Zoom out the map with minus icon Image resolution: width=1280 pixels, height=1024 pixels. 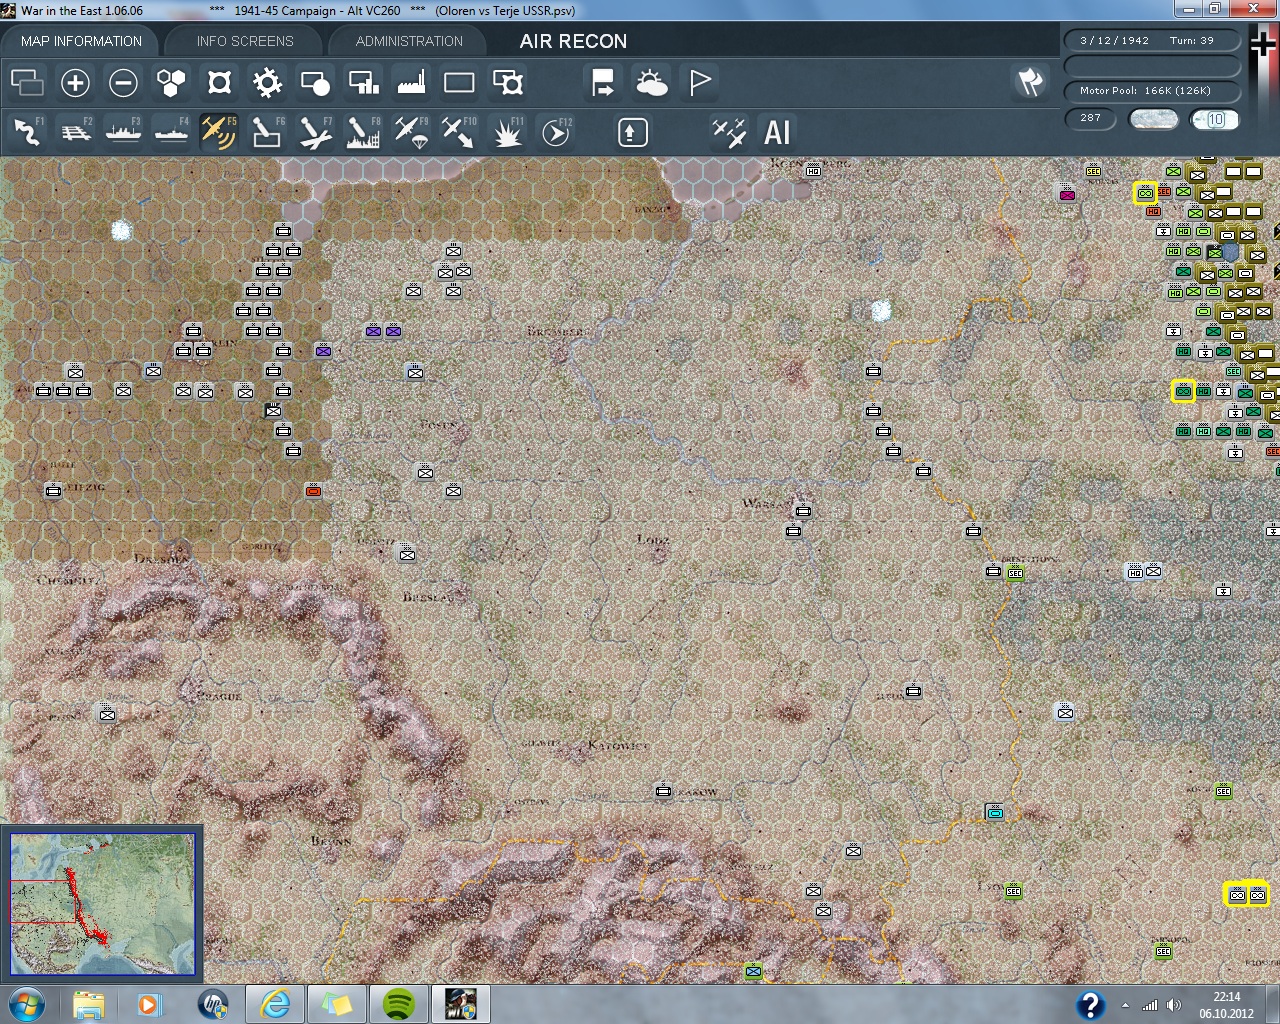[x=123, y=82]
